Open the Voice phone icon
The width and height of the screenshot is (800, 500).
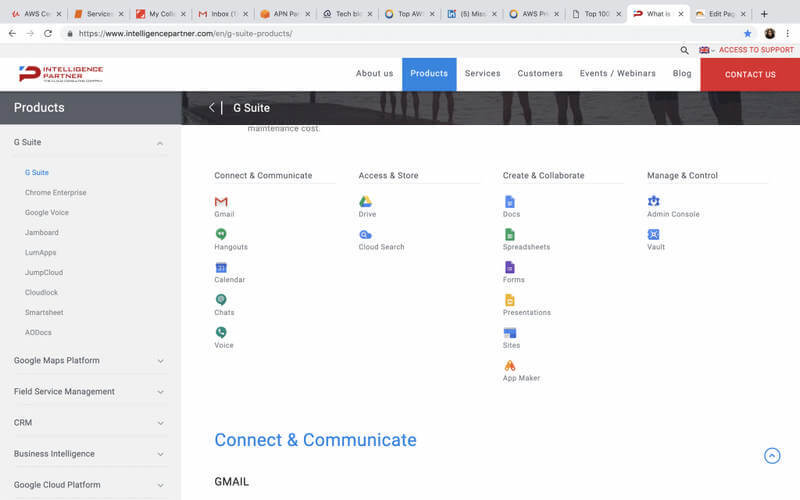[221, 333]
